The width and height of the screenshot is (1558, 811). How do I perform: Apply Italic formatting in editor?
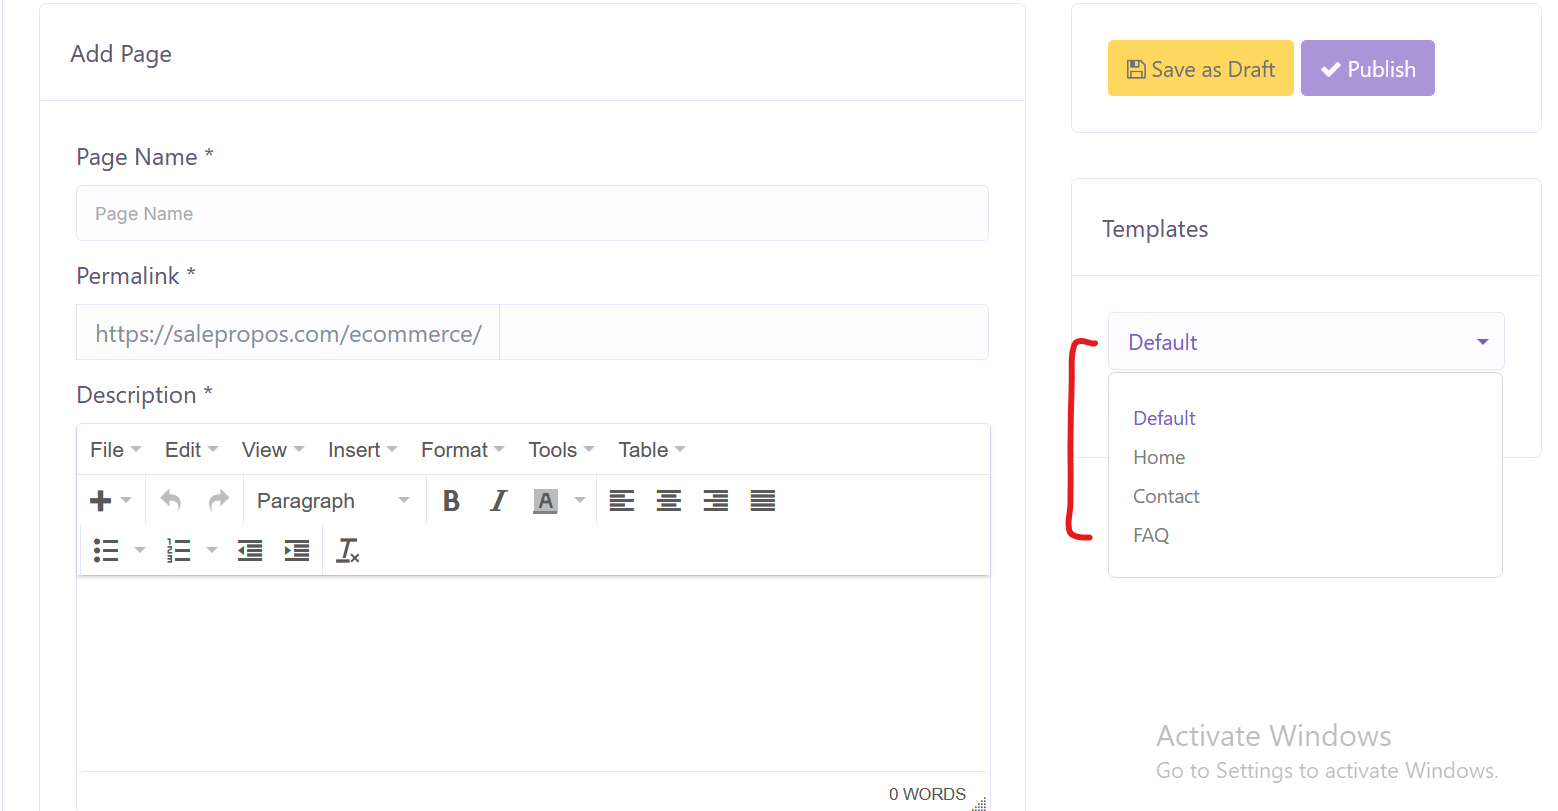coord(498,501)
